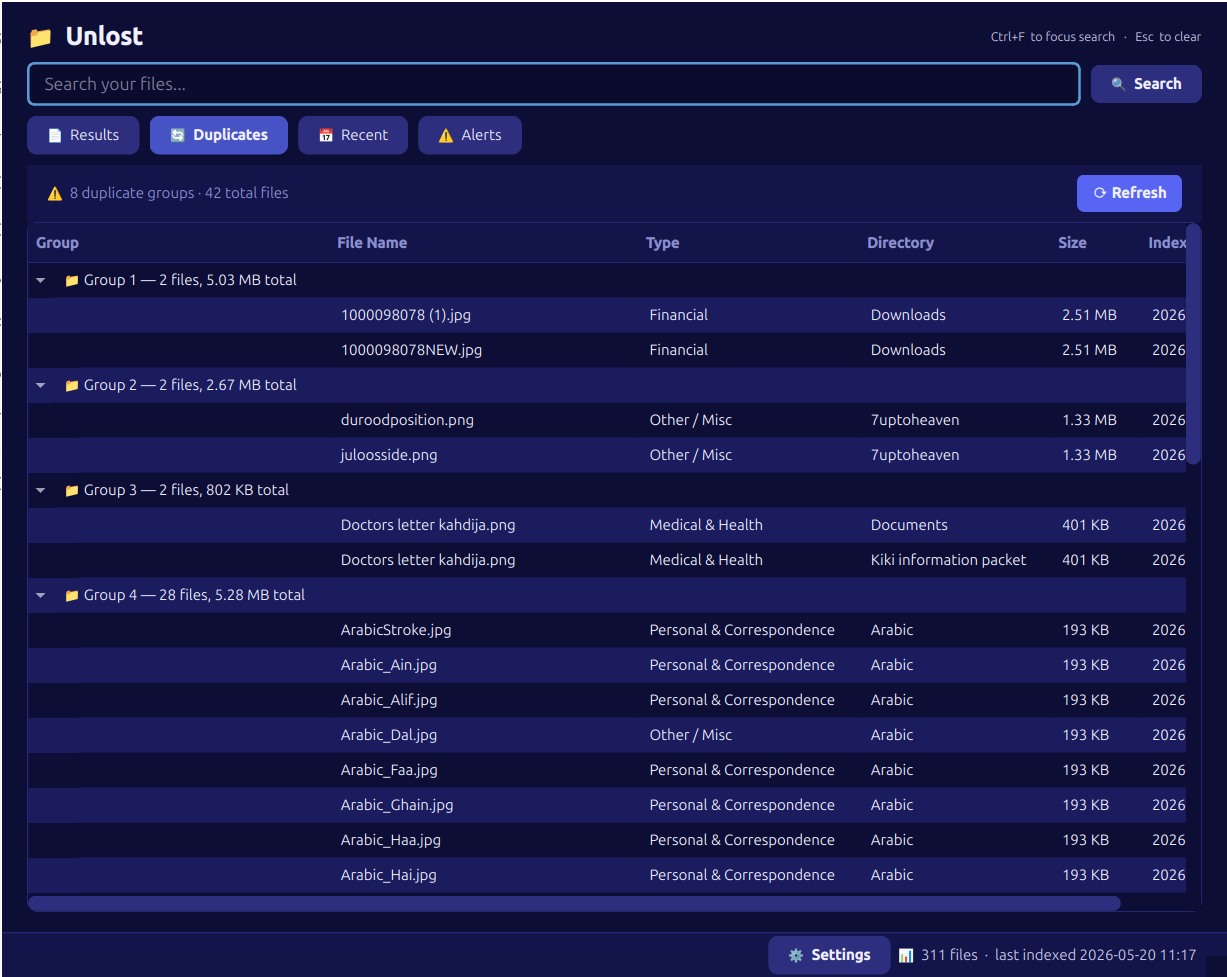
Task: Sort by the Directory column header
Action: (900, 243)
